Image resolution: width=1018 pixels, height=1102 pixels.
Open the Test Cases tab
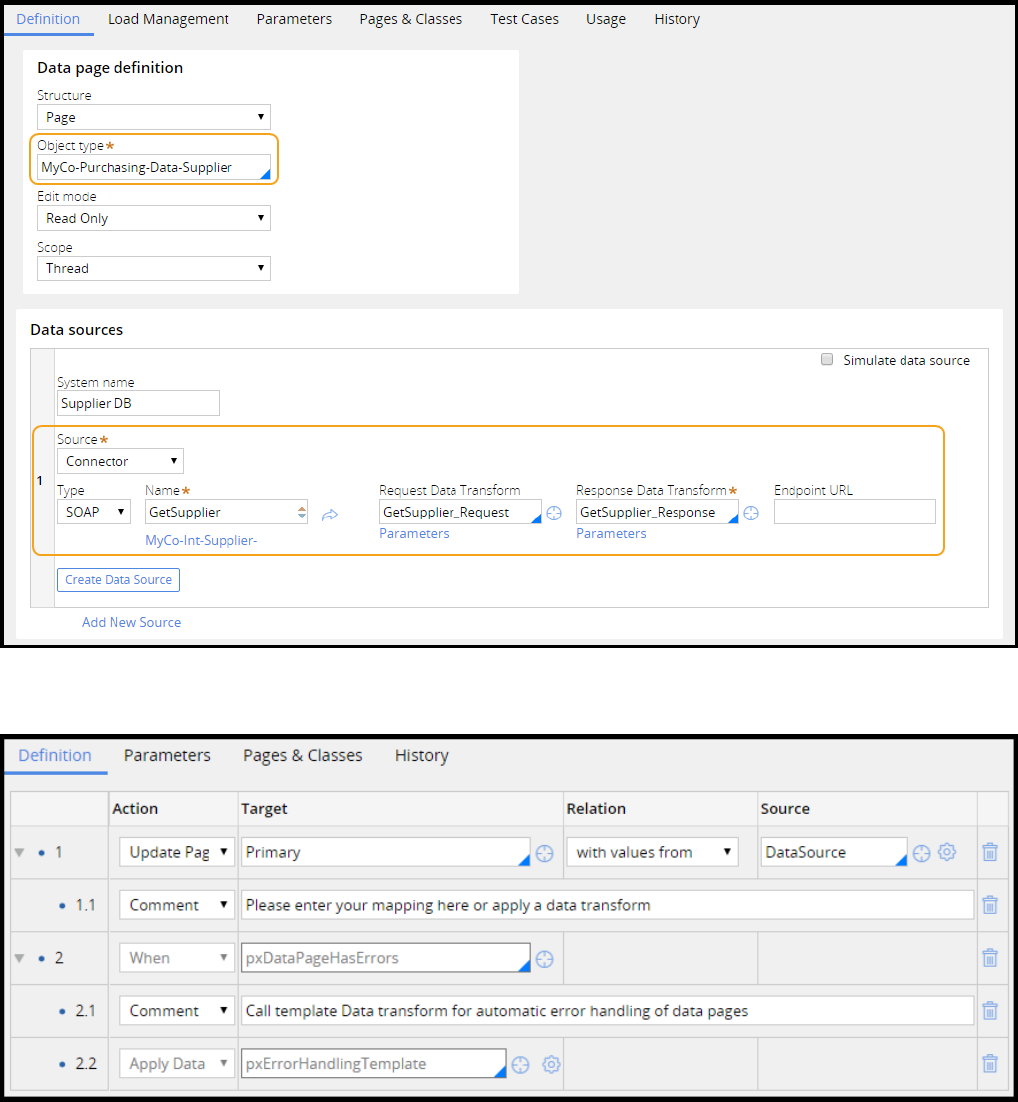point(524,19)
